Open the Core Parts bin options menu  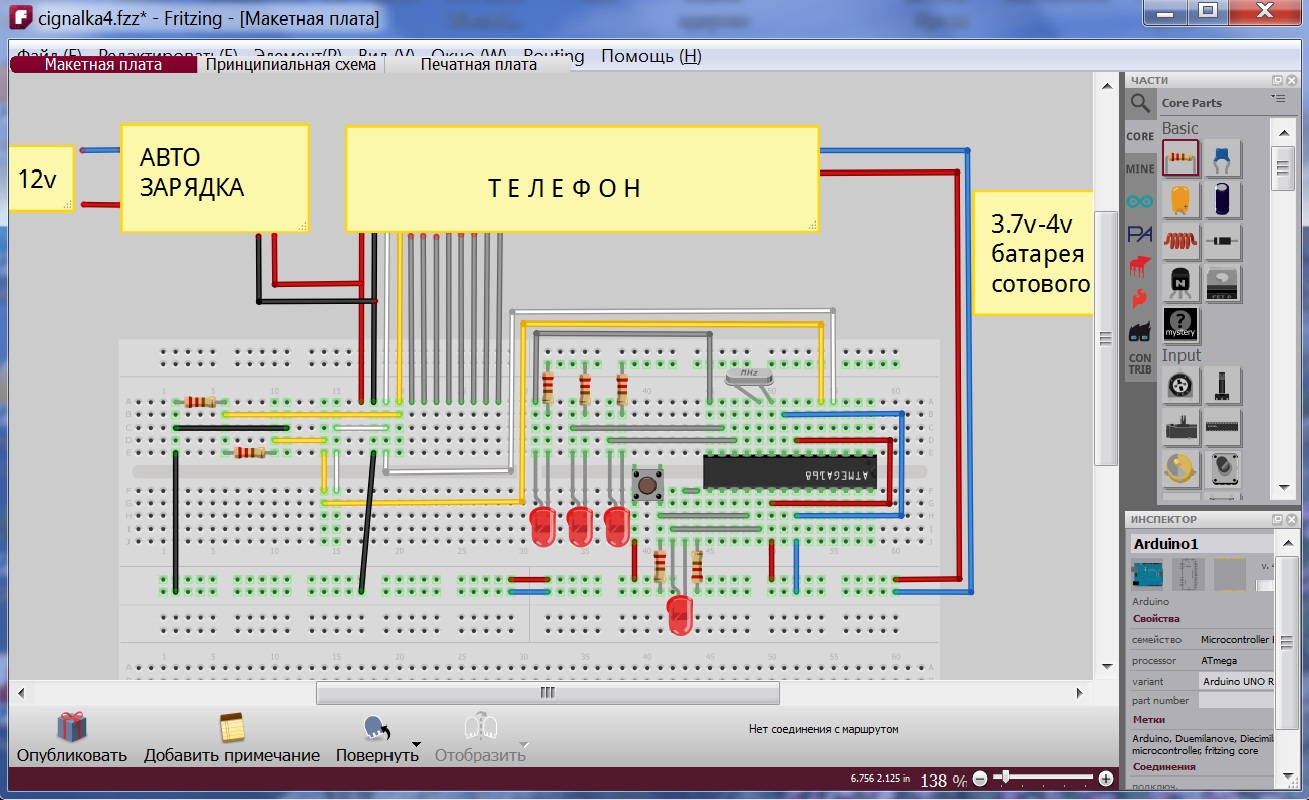pos(1278,99)
